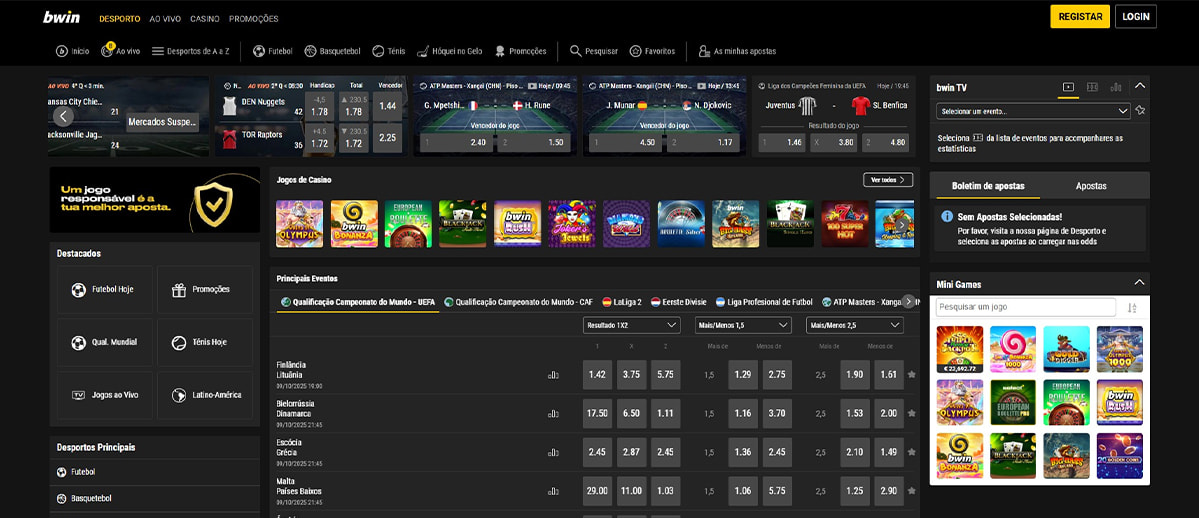Select Qualificação Campeonato do Mundo - CAF tab
Image resolution: width=1199 pixels, height=518 pixels.
coord(518,302)
